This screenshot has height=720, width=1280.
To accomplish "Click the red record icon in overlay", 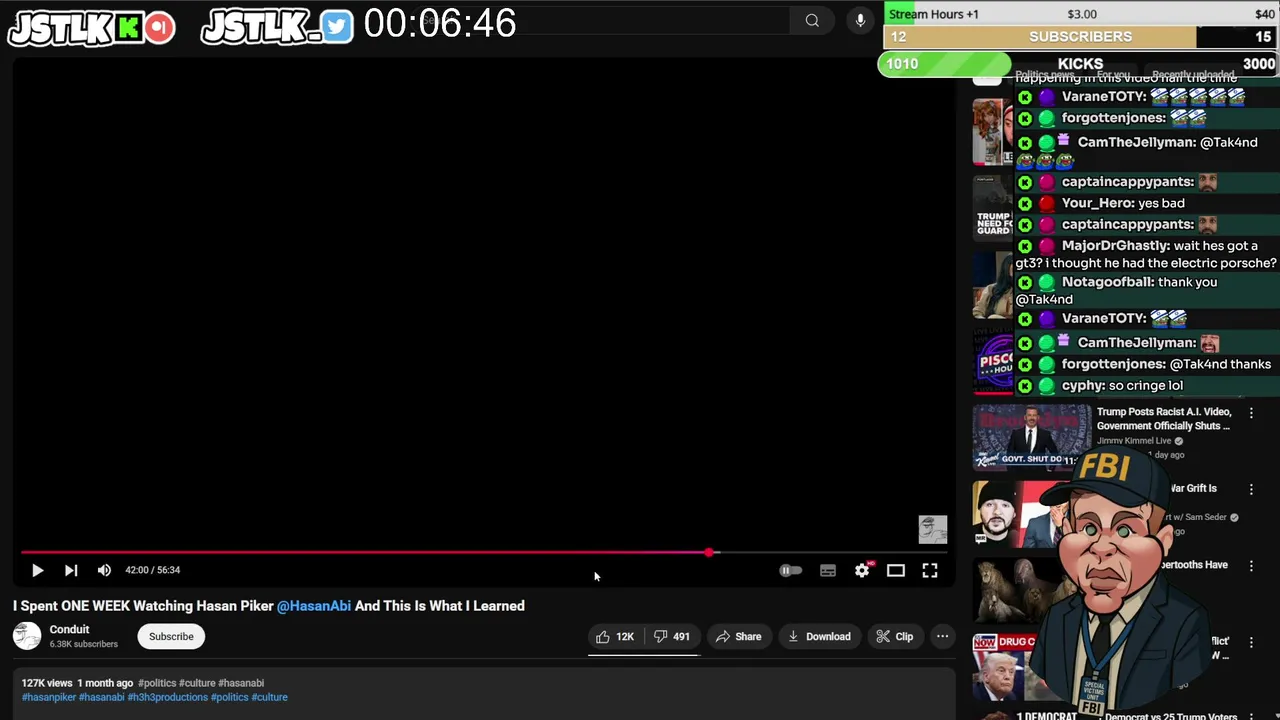I will [x=159, y=28].
